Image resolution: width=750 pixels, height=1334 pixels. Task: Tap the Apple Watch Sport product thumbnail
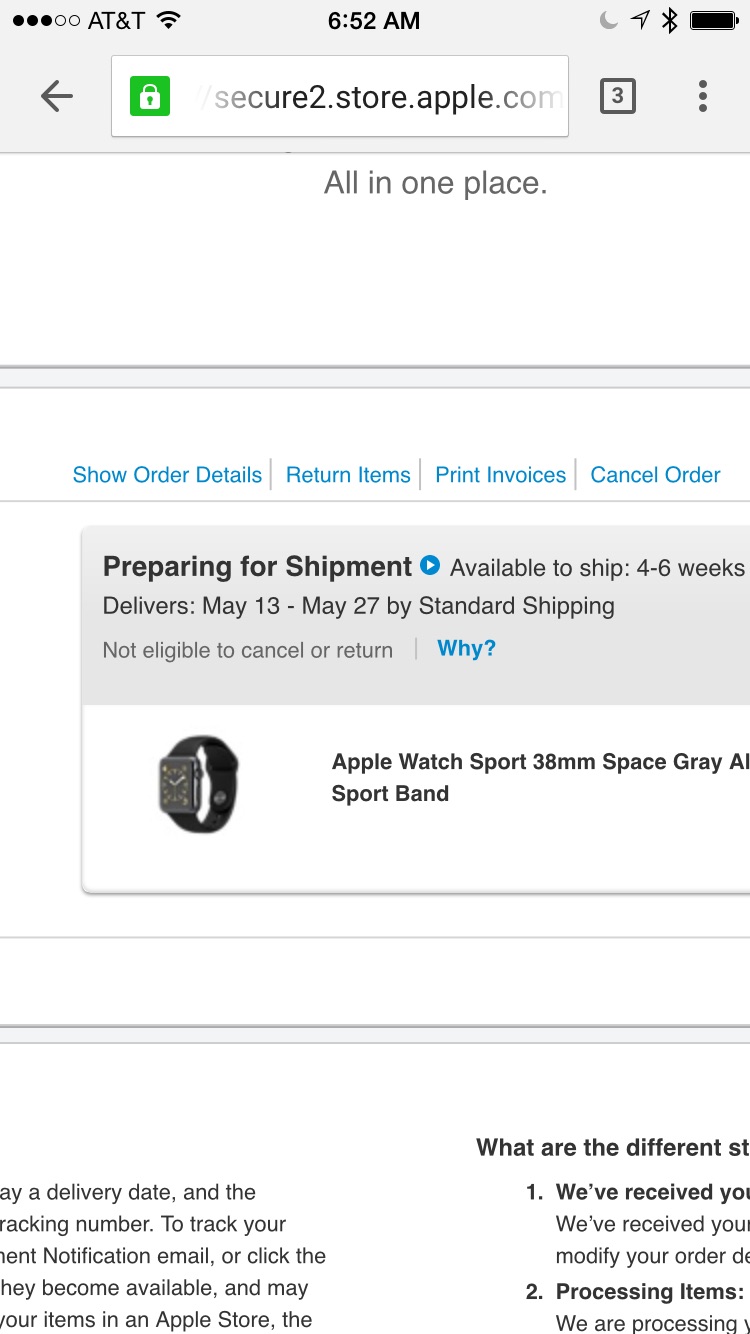(199, 784)
